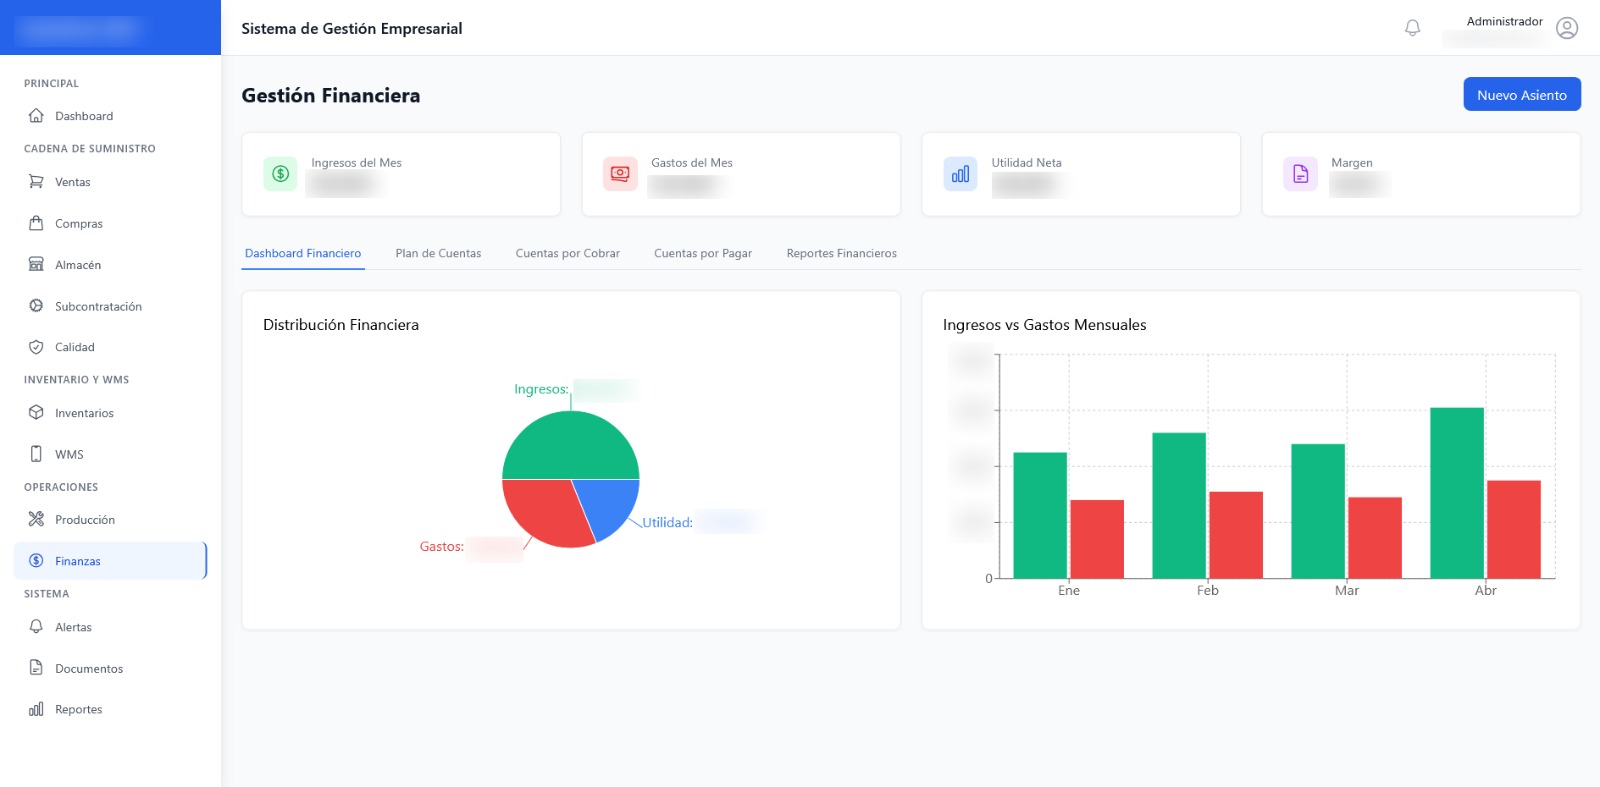Viewport: 1600px width, 787px height.
Task: Click the green Ingresos pie slice
Action: (x=570, y=445)
